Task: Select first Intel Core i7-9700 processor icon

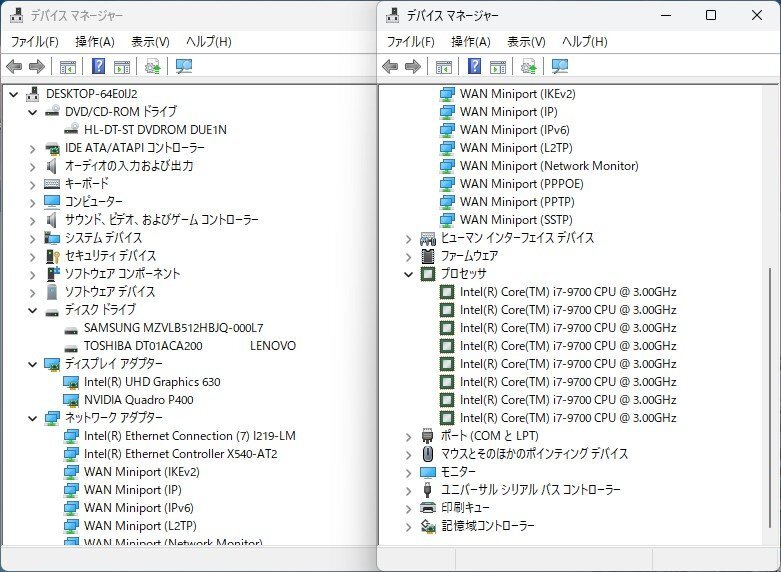Action: [447, 292]
